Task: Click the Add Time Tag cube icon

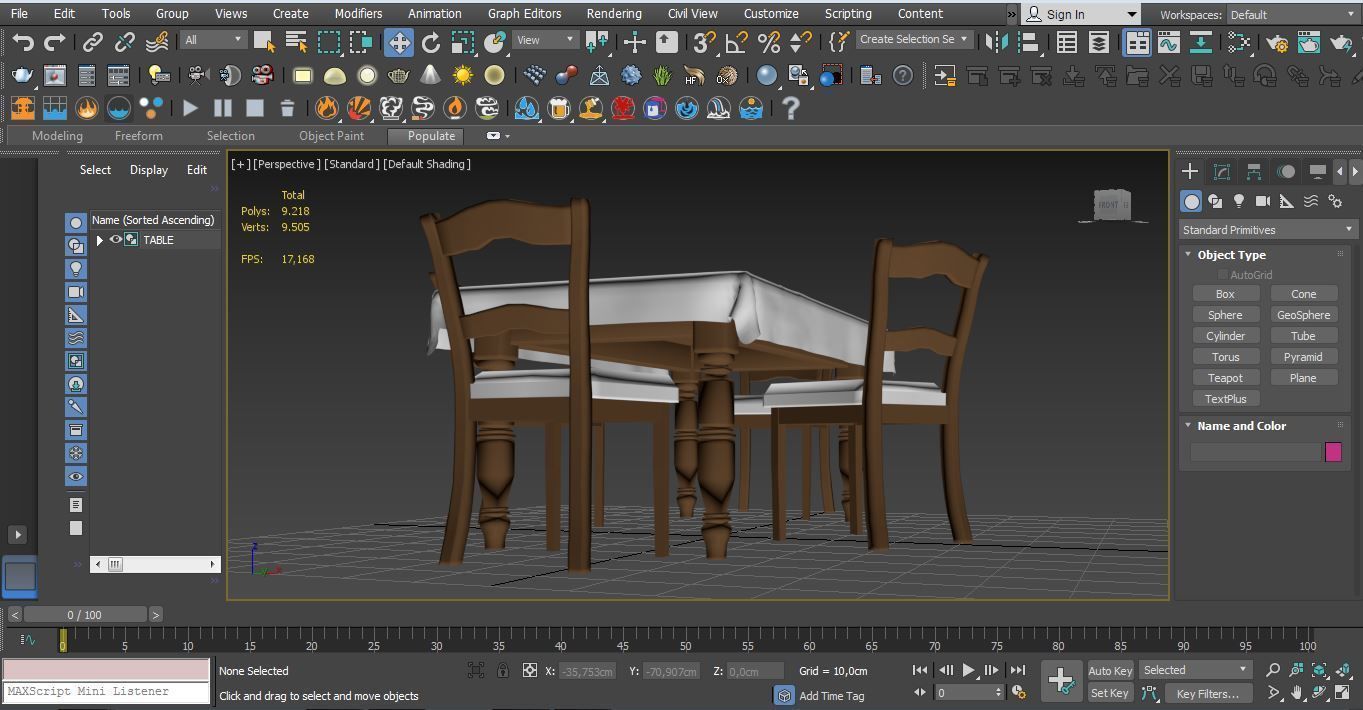Action: pyautogui.click(x=785, y=695)
